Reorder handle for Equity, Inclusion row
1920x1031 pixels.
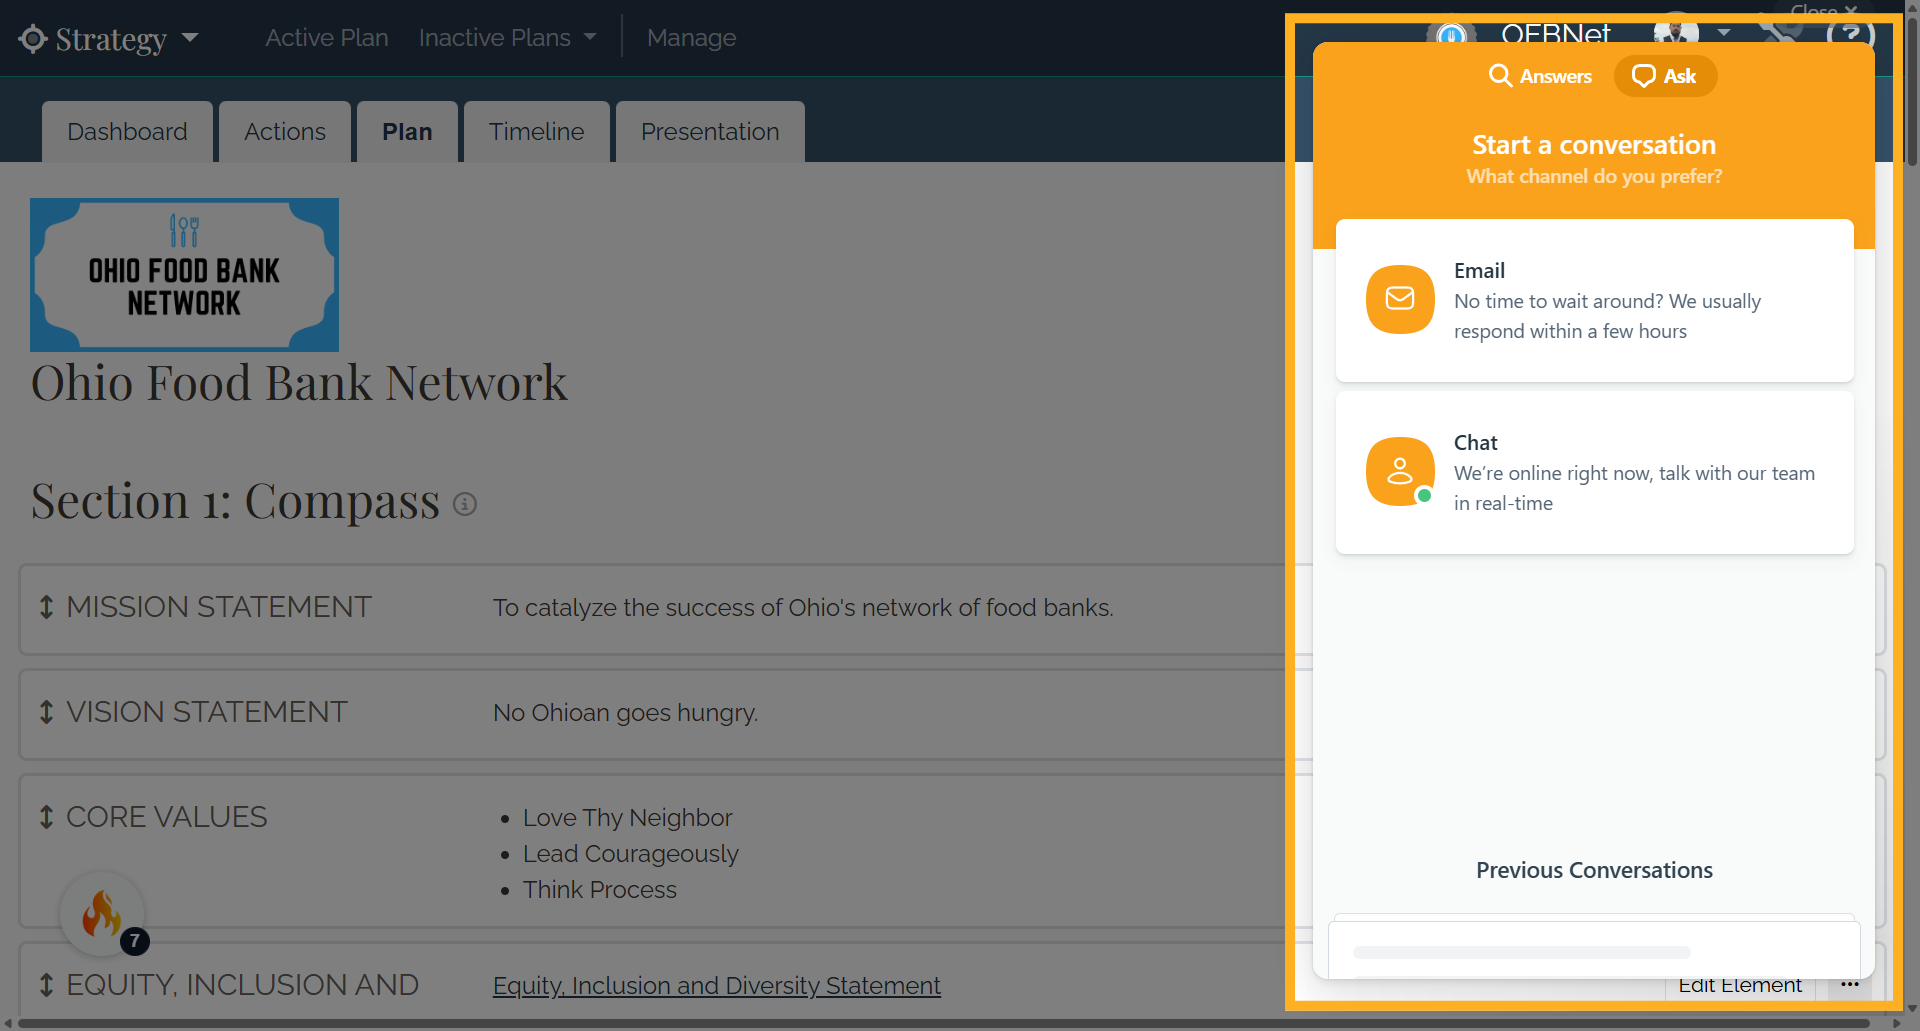click(46, 985)
